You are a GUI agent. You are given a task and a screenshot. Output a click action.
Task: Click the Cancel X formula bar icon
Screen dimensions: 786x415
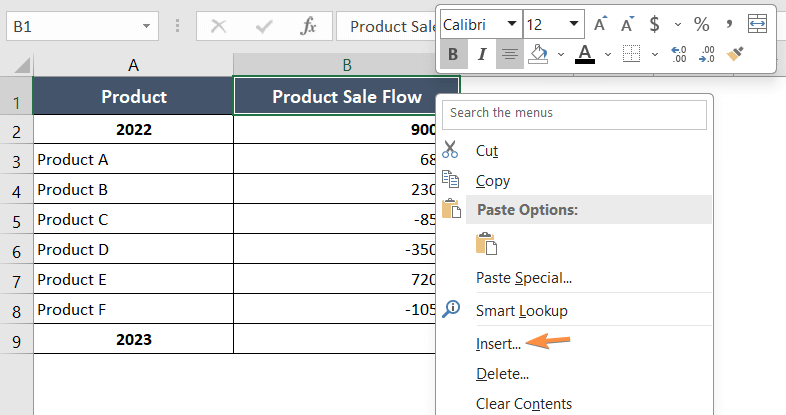point(219,26)
